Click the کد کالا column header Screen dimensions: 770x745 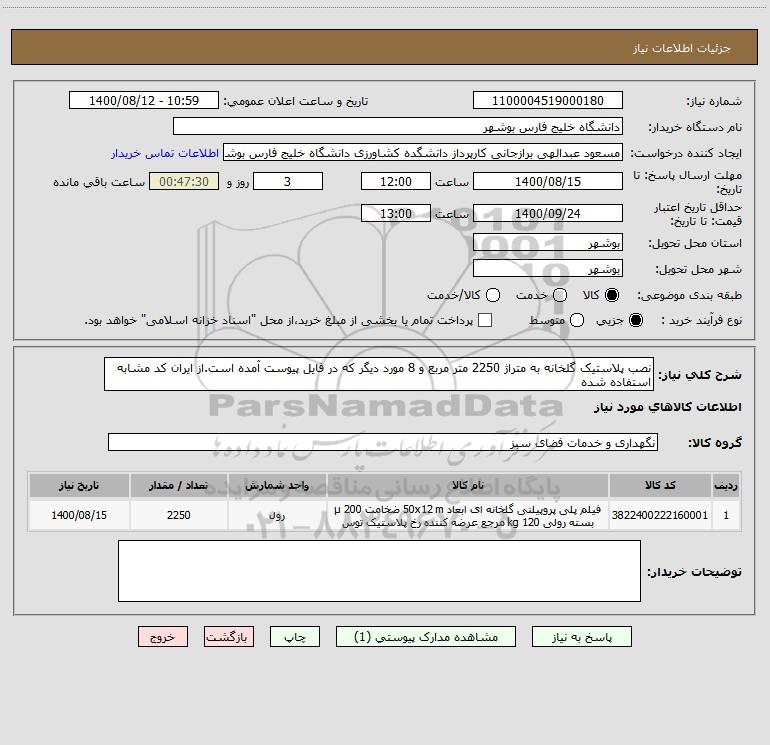[660, 485]
